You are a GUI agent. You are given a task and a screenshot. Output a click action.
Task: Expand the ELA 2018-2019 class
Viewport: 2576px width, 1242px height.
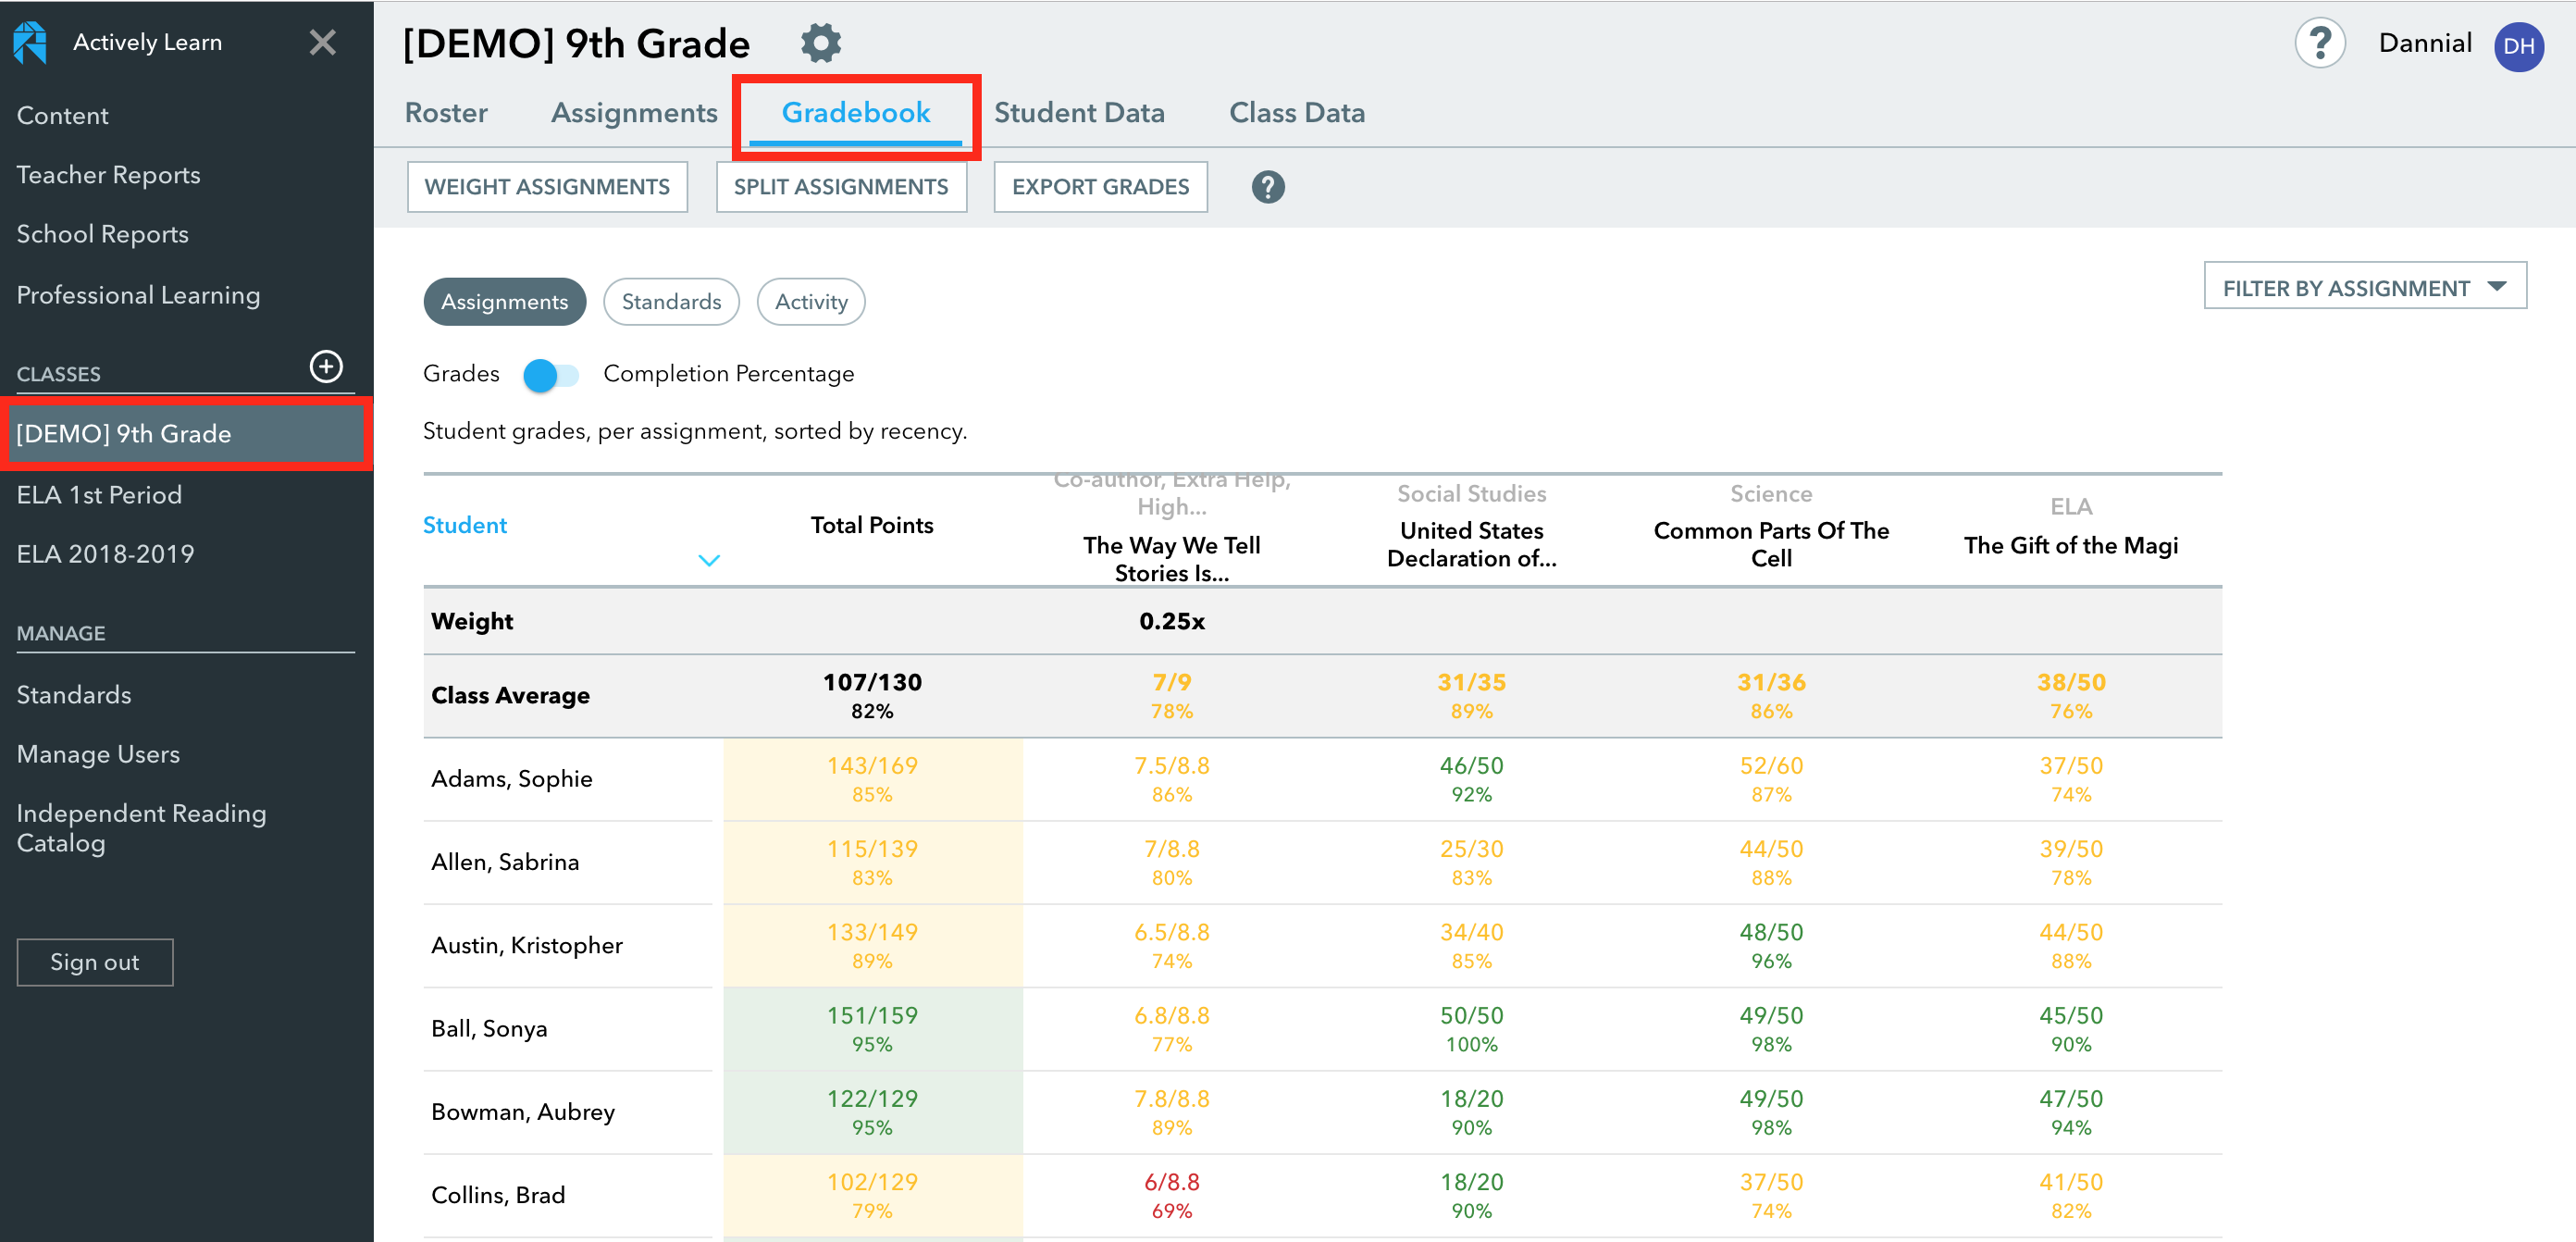pyautogui.click(x=106, y=553)
